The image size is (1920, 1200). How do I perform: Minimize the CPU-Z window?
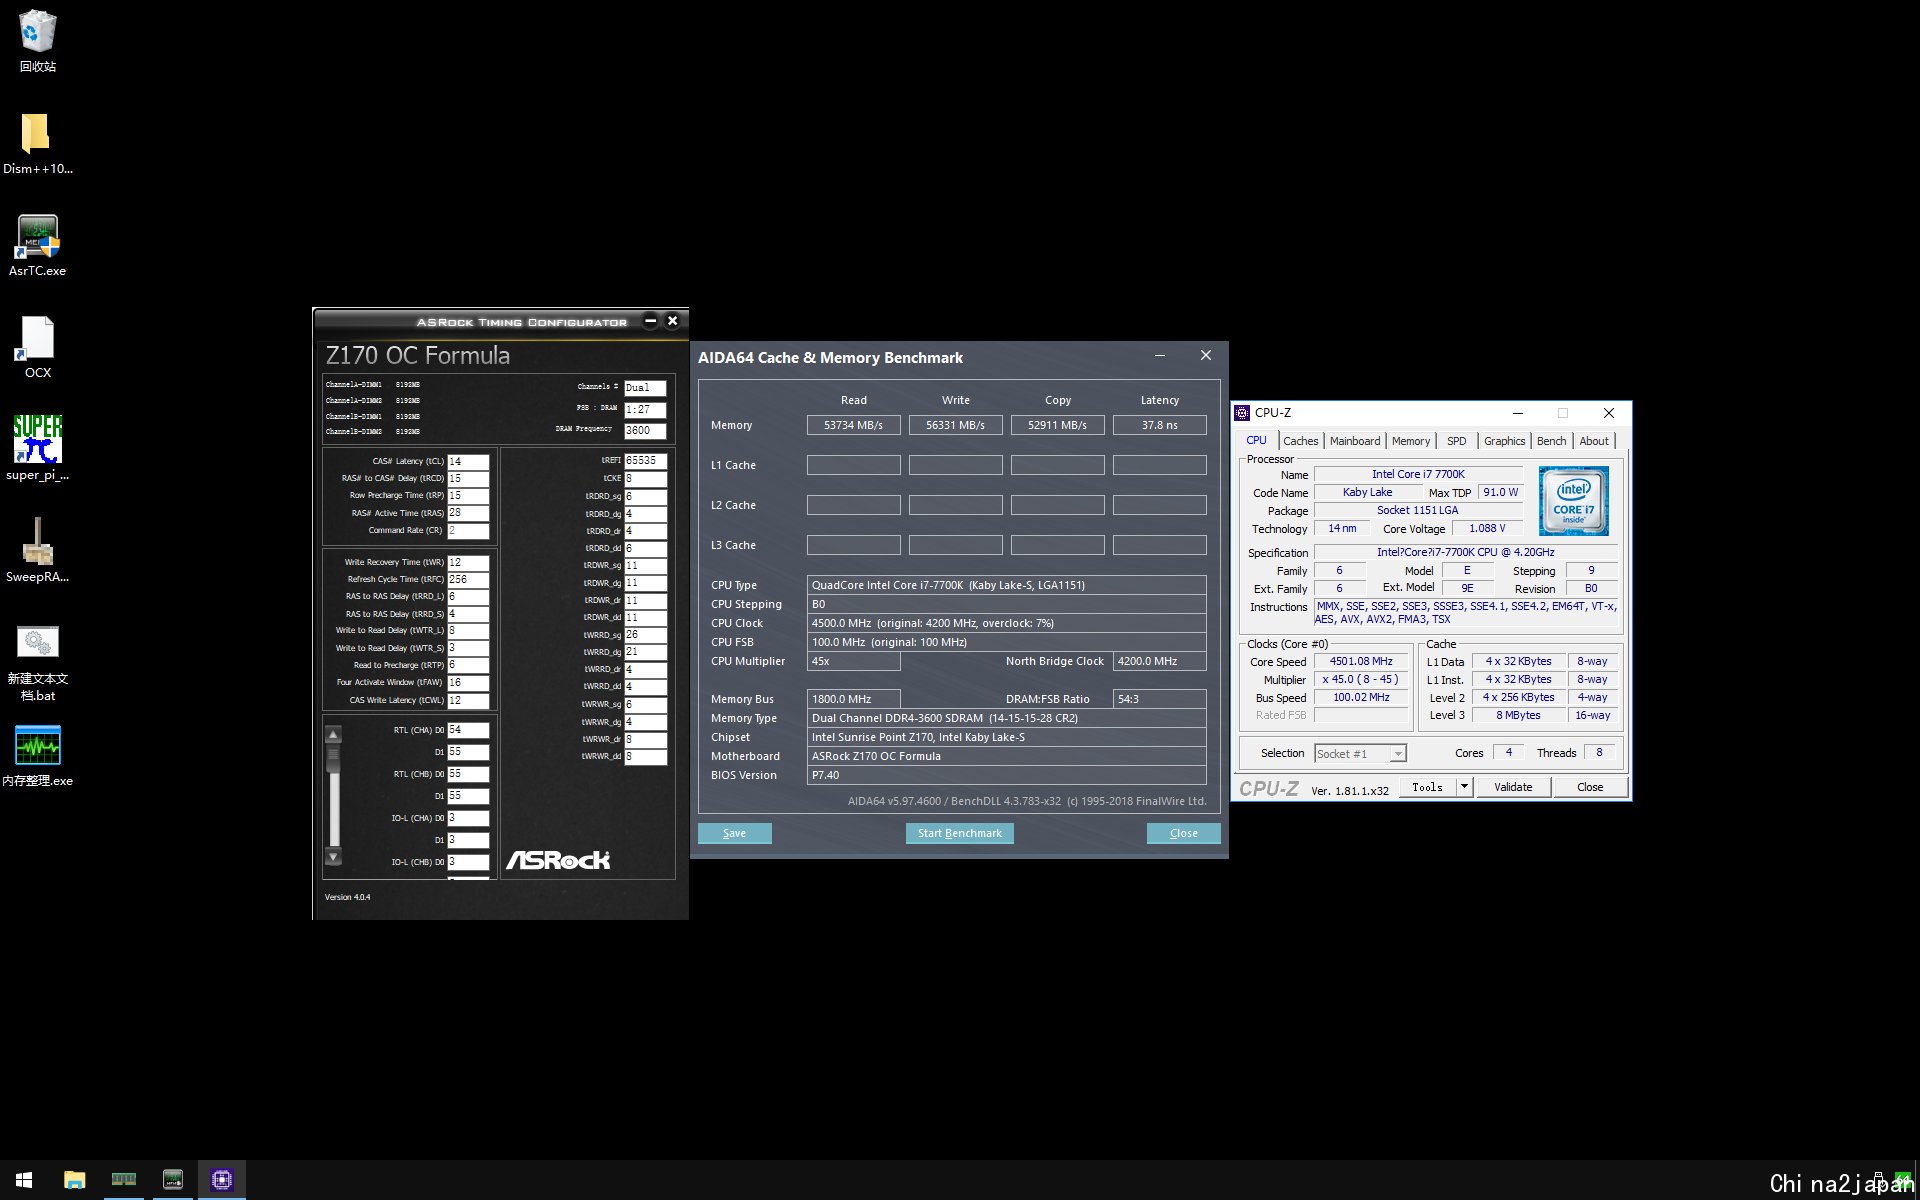tap(1517, 413)
